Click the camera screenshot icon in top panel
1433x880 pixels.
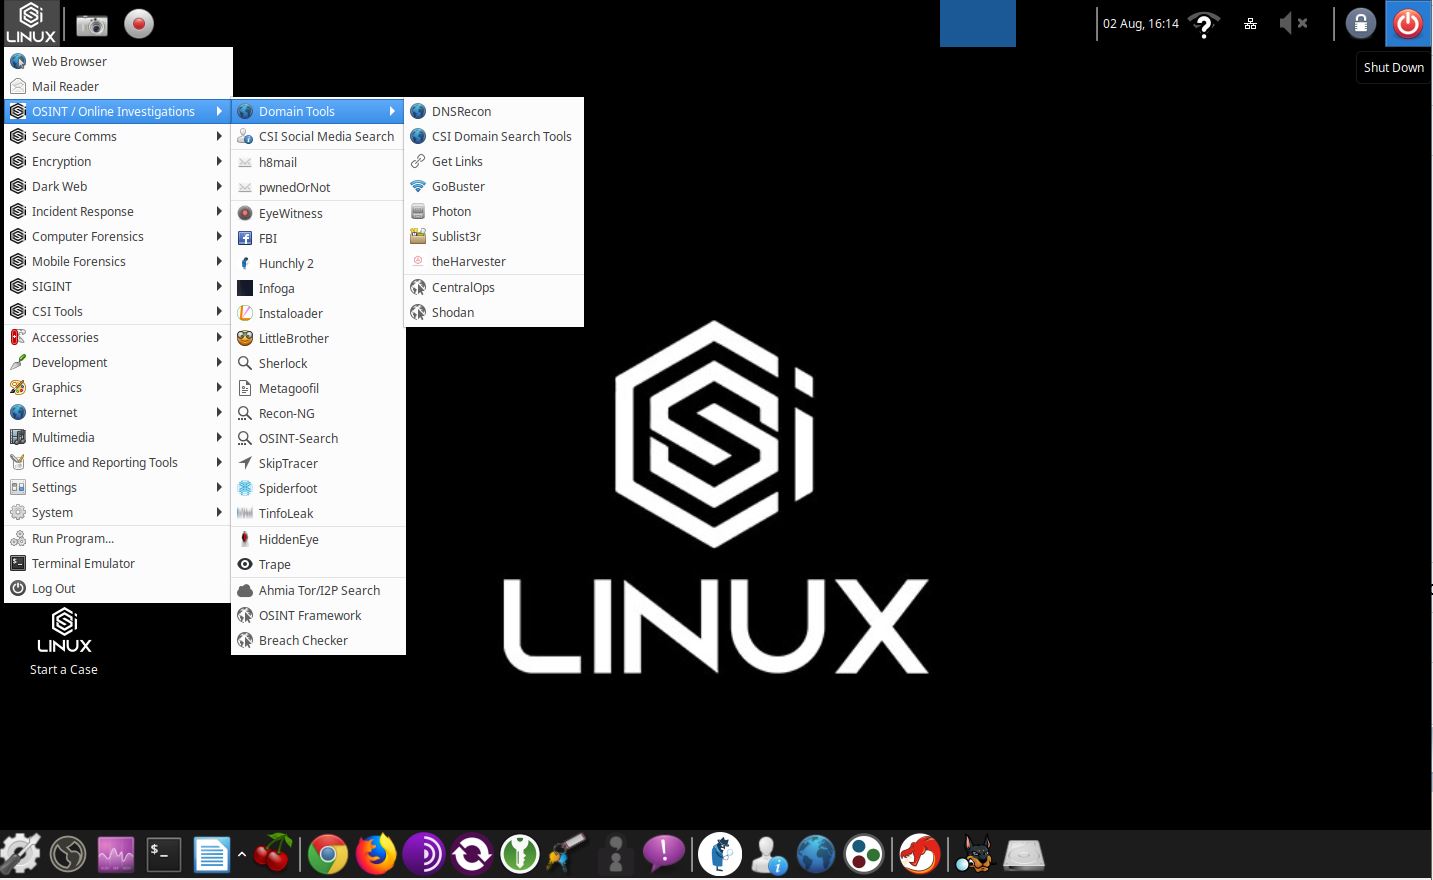(x=92, y=24)
